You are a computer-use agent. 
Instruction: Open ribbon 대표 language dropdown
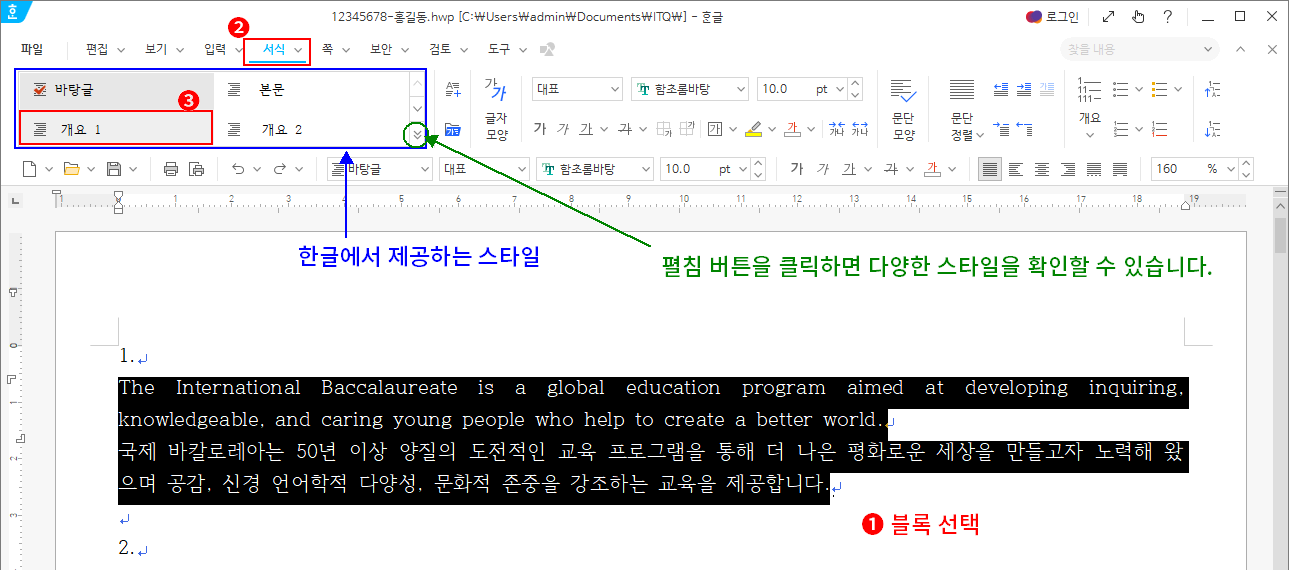[614, 89]
